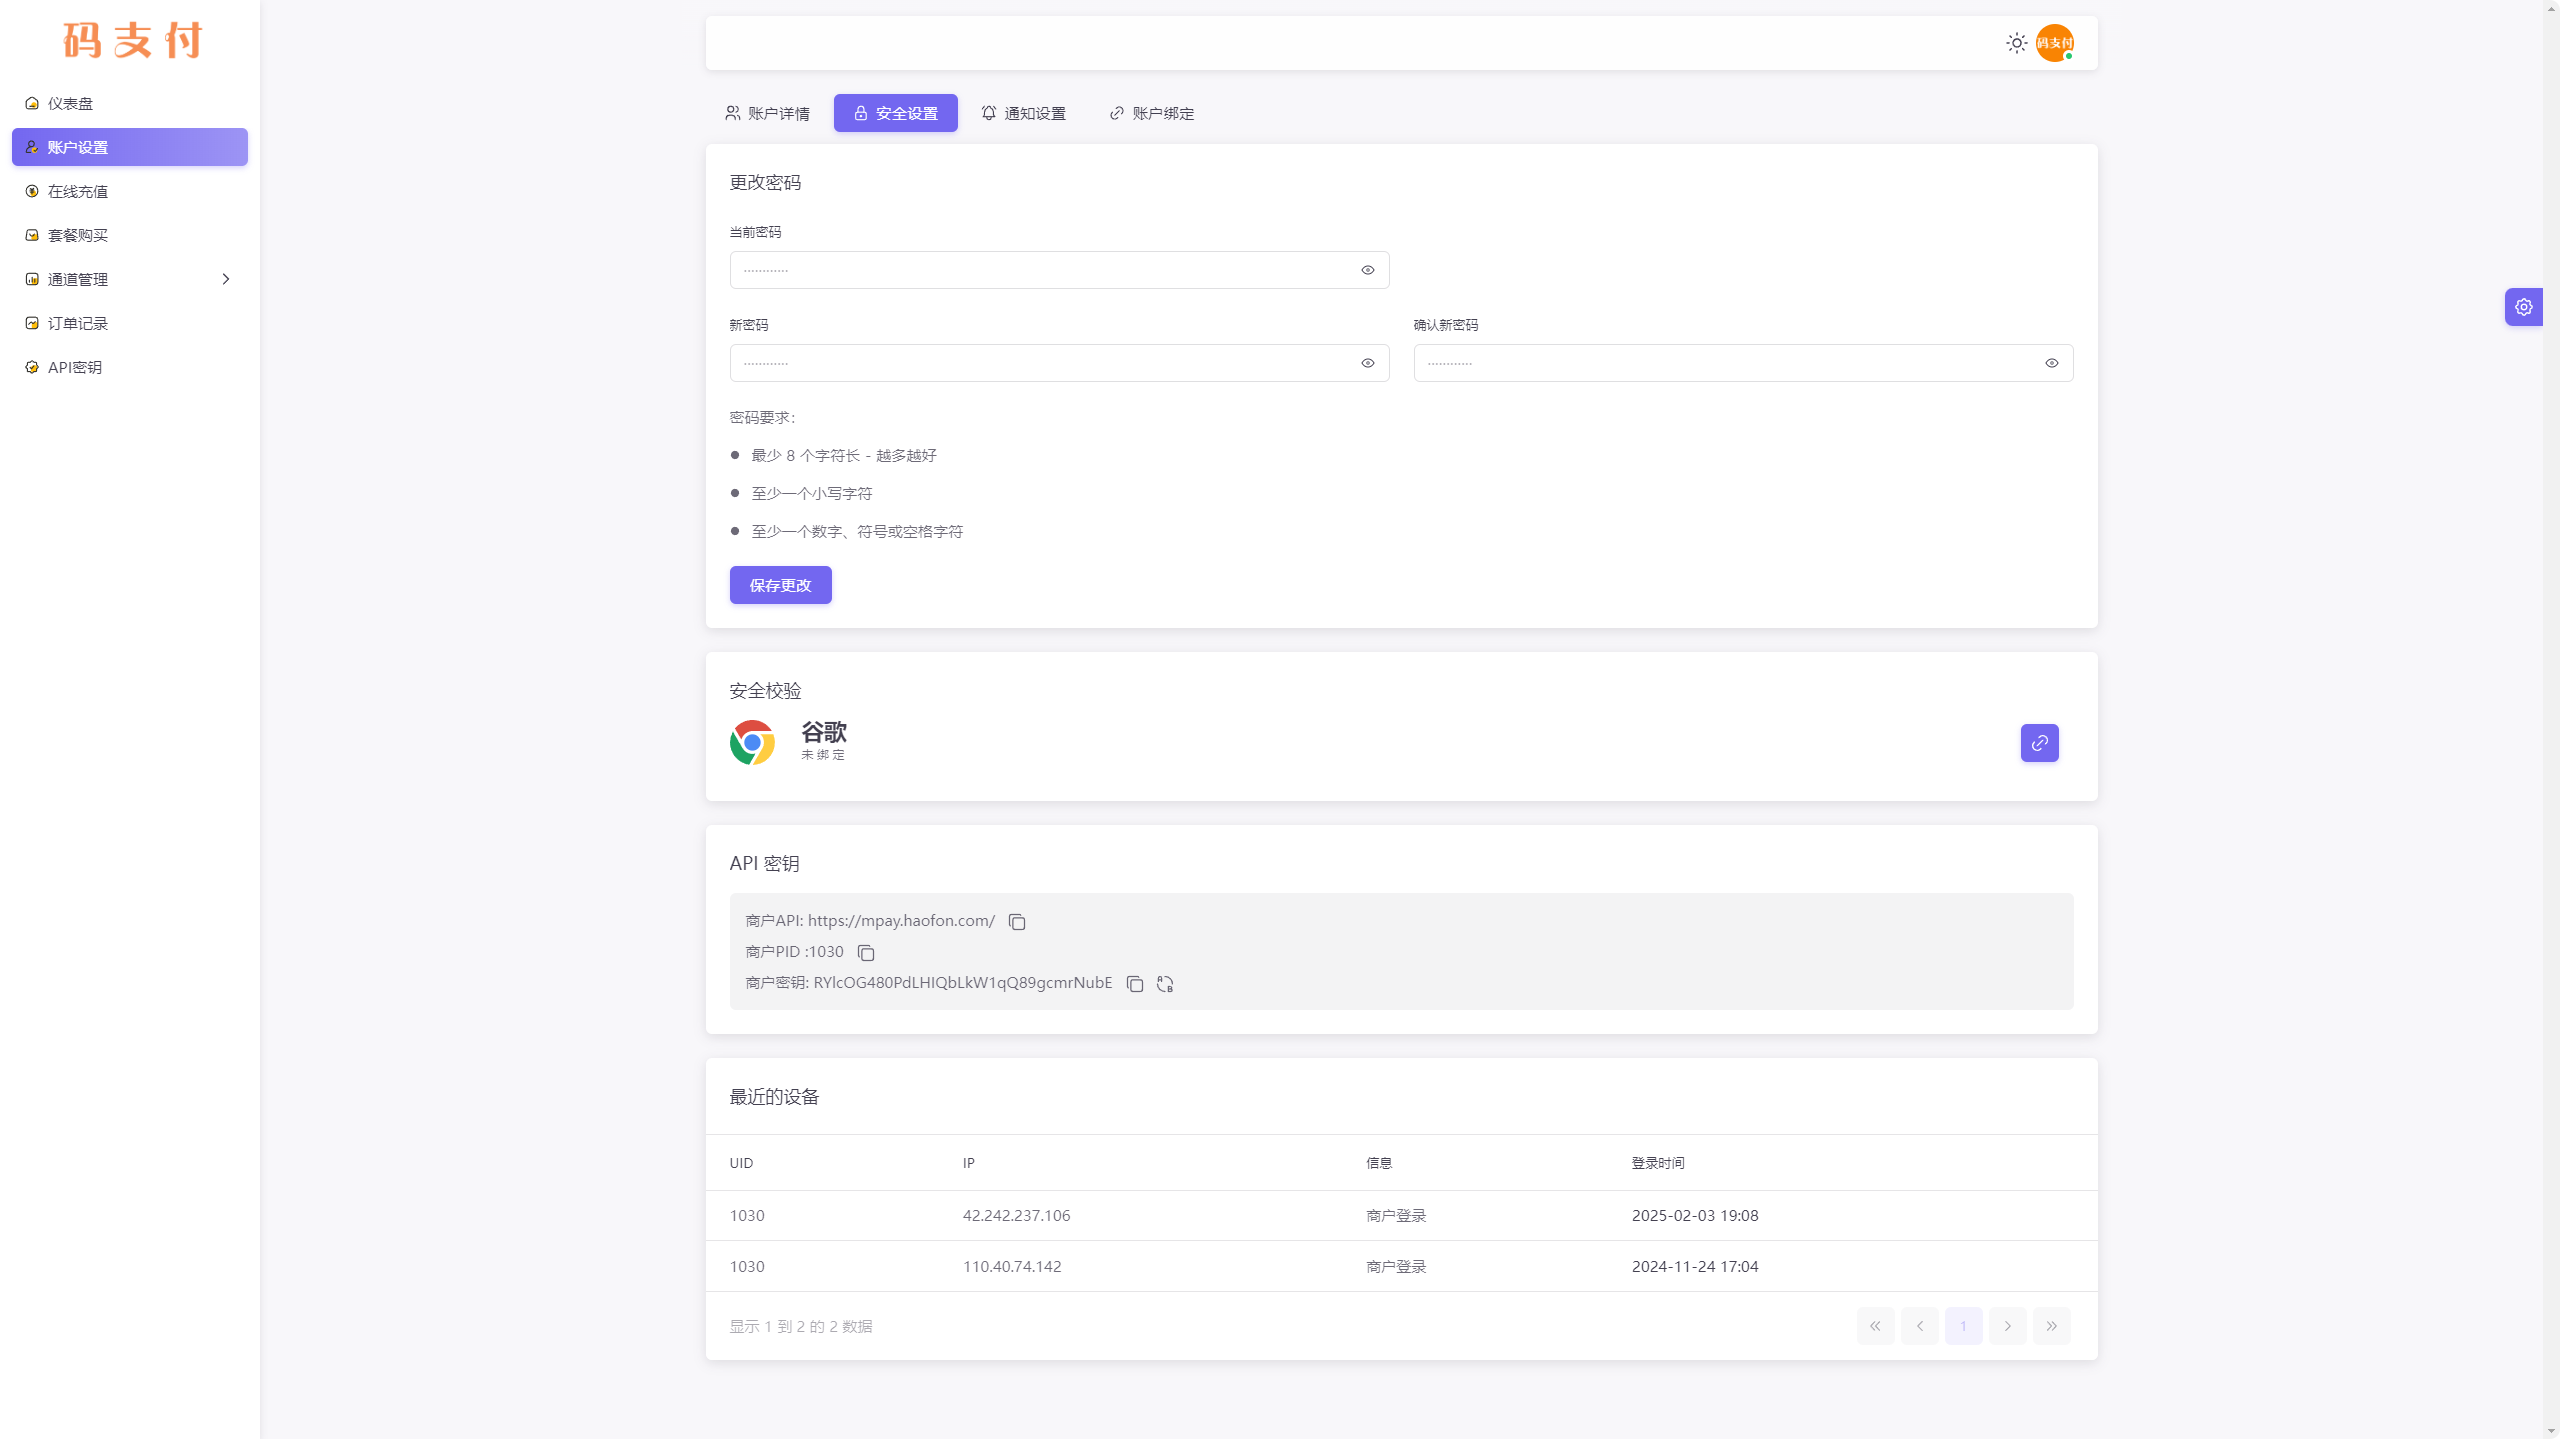Switch to the 通知设置 tab
Image resolution: width=2560 pixels, height=1439 pixels.
1023,113
